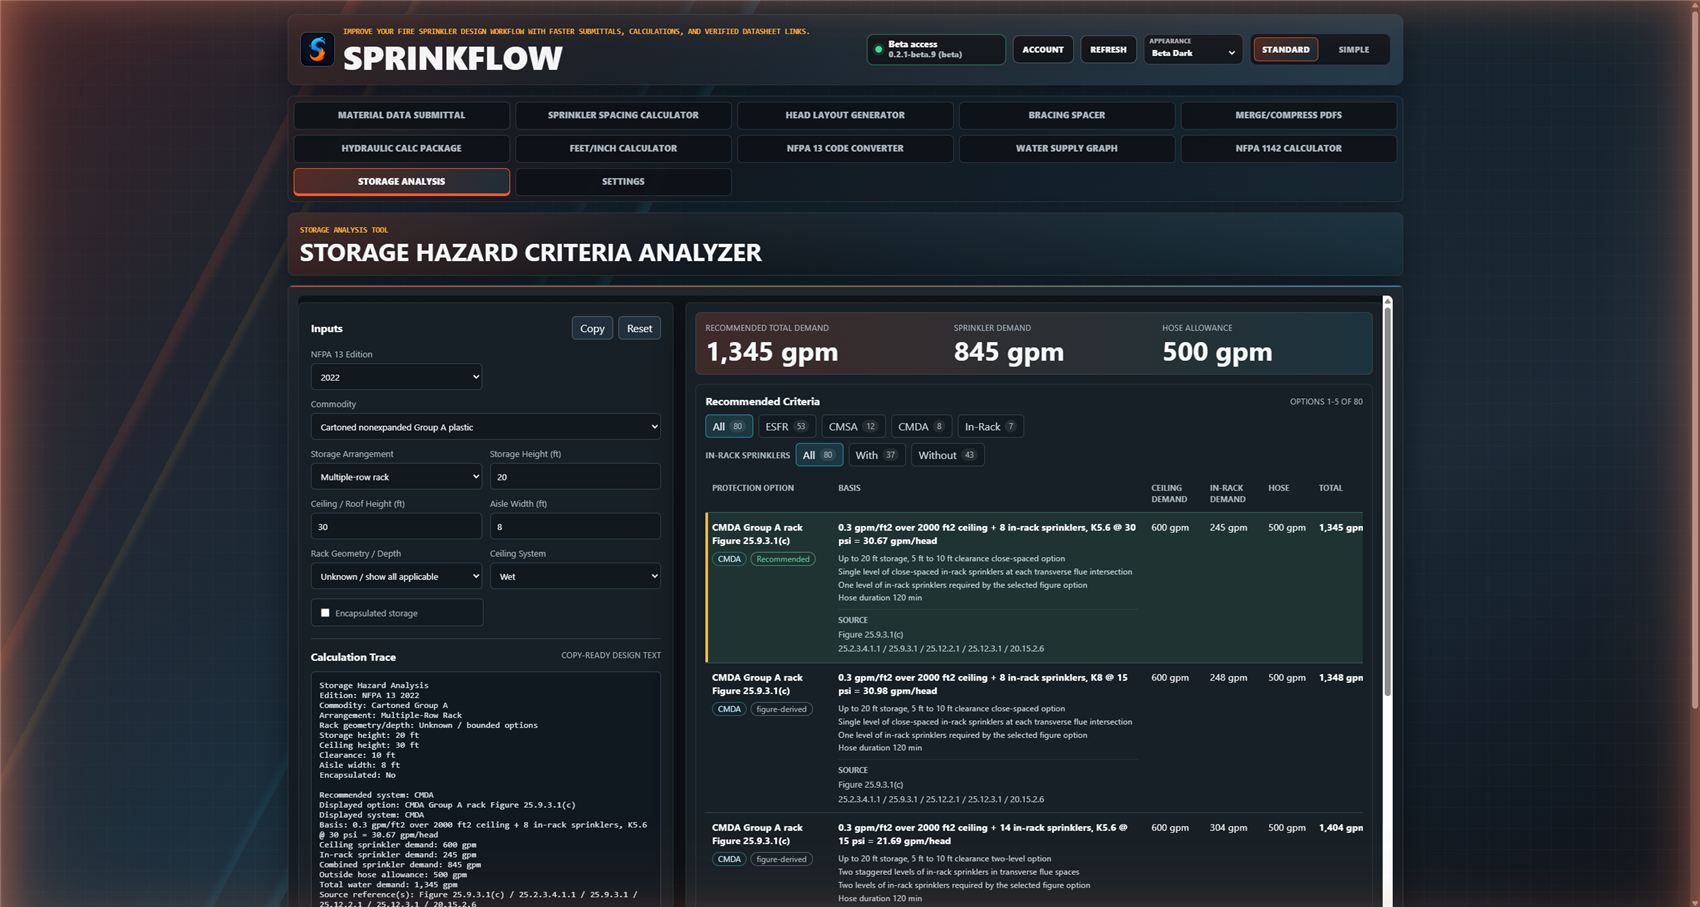Click figure-derived badge on 14 in-rack option
This screenshot has width=1700, height=907.
[x=782, y=859]
